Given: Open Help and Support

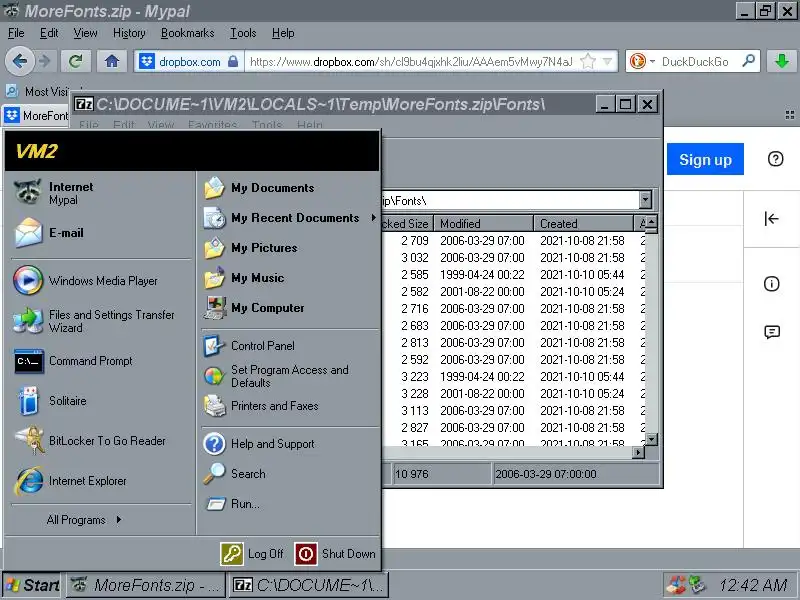Looking at the screenshot, I should (x=259, y=444).
